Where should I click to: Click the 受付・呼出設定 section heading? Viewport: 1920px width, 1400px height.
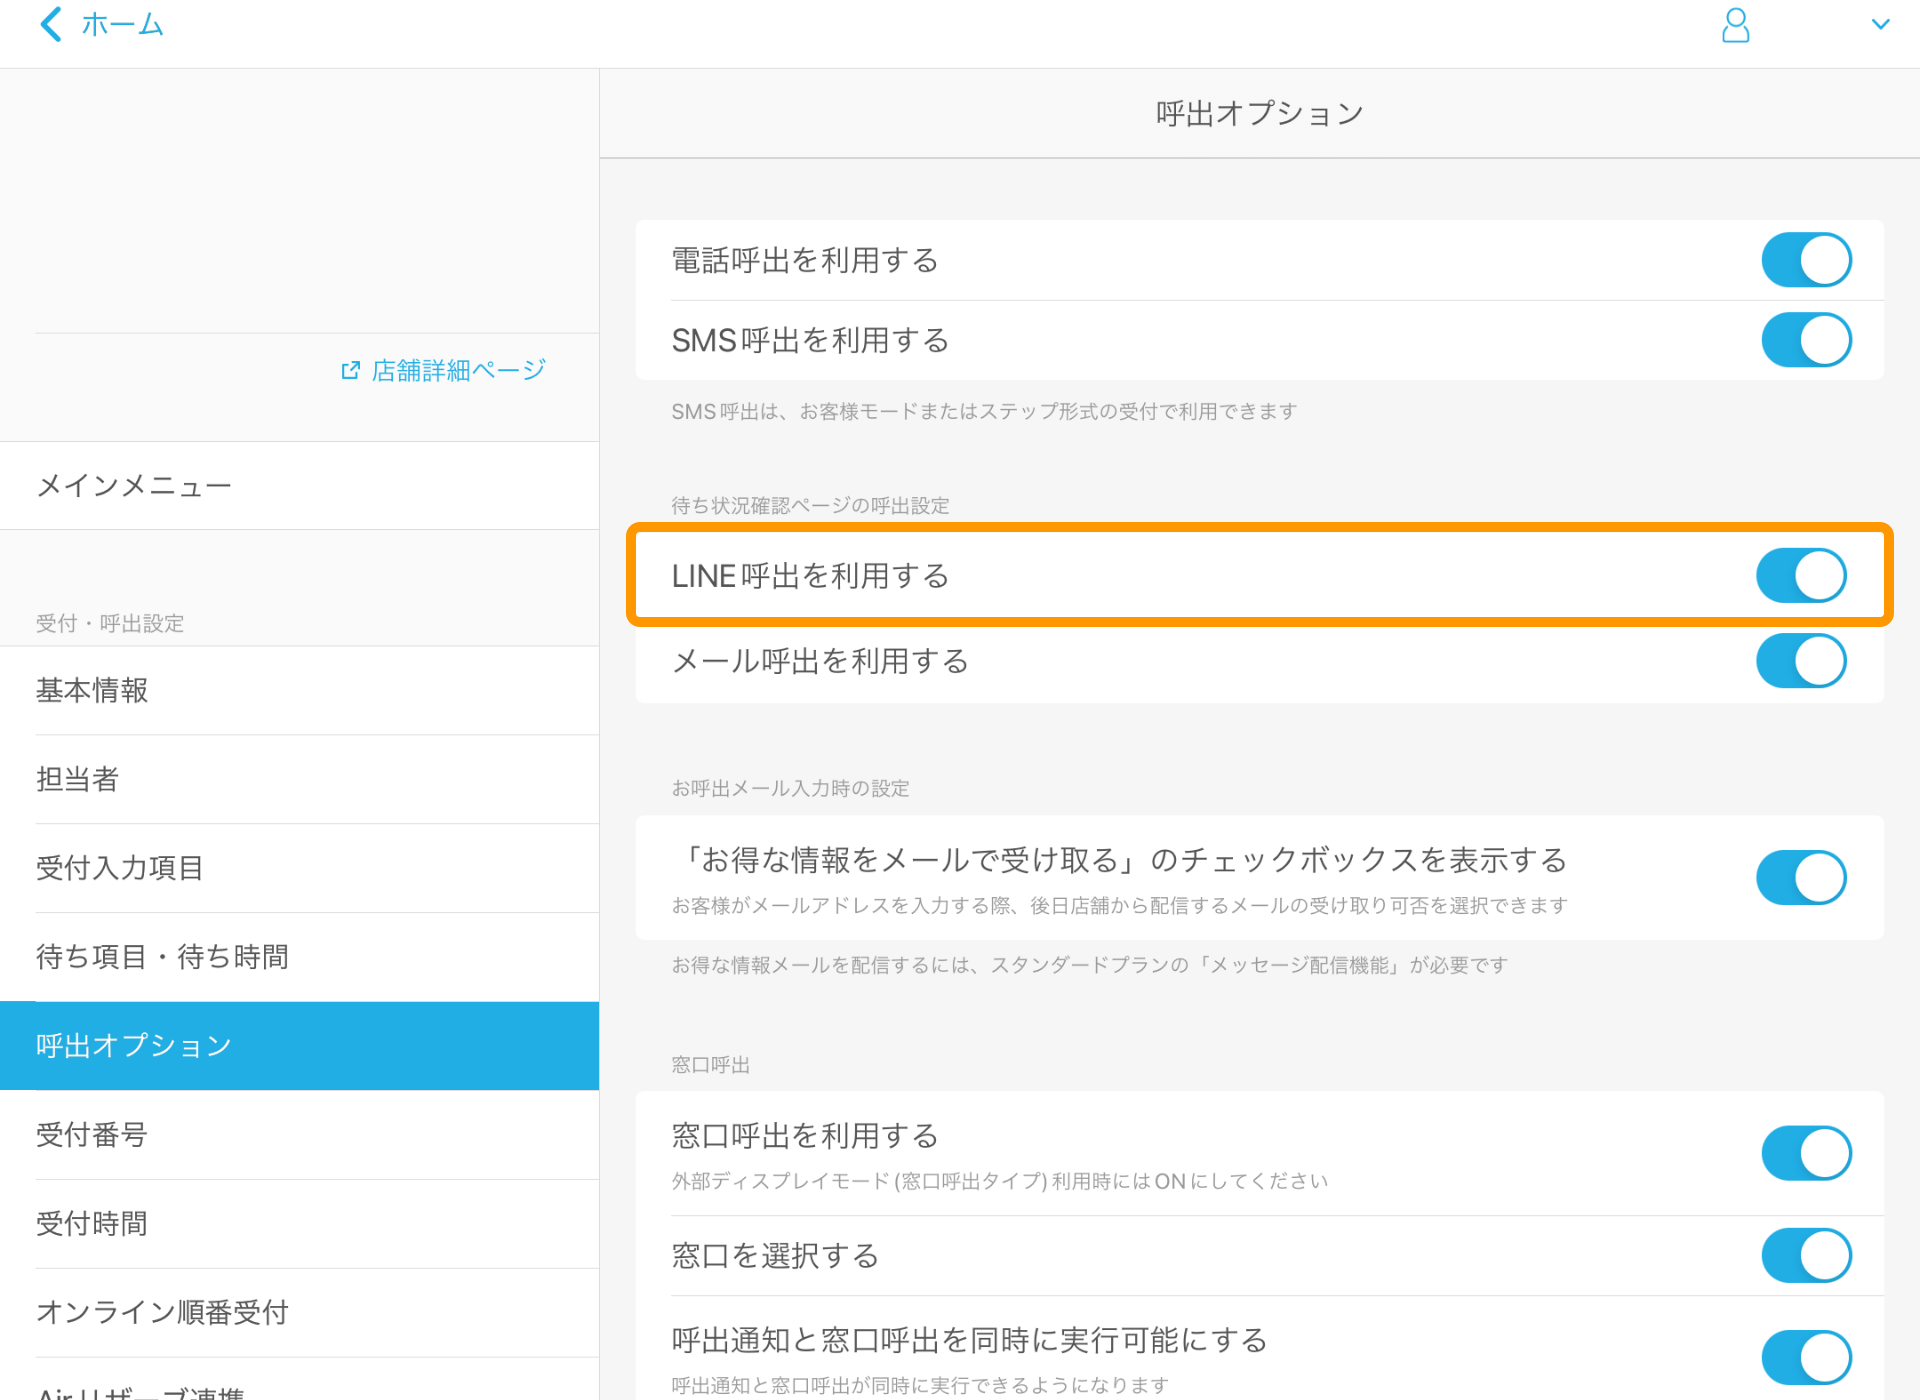110,624
